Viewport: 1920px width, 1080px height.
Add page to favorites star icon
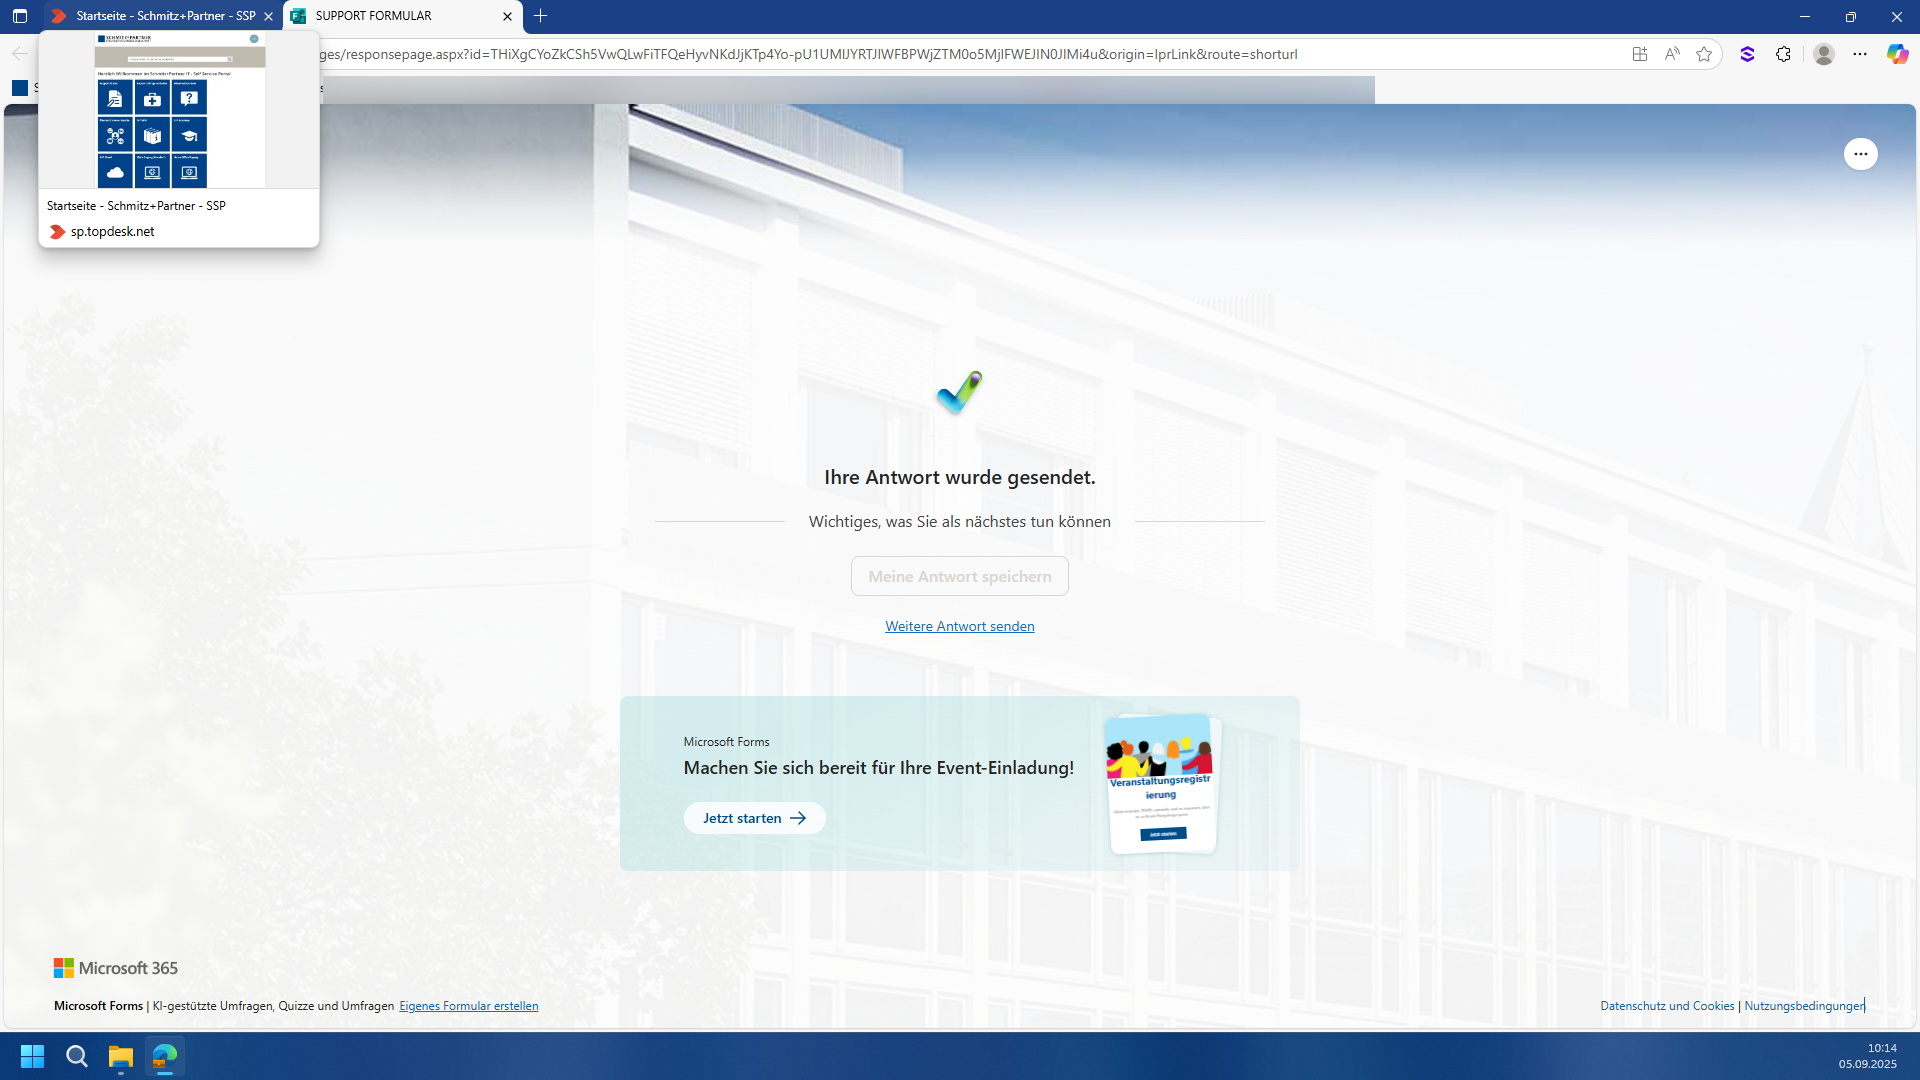click(1704, 54)
